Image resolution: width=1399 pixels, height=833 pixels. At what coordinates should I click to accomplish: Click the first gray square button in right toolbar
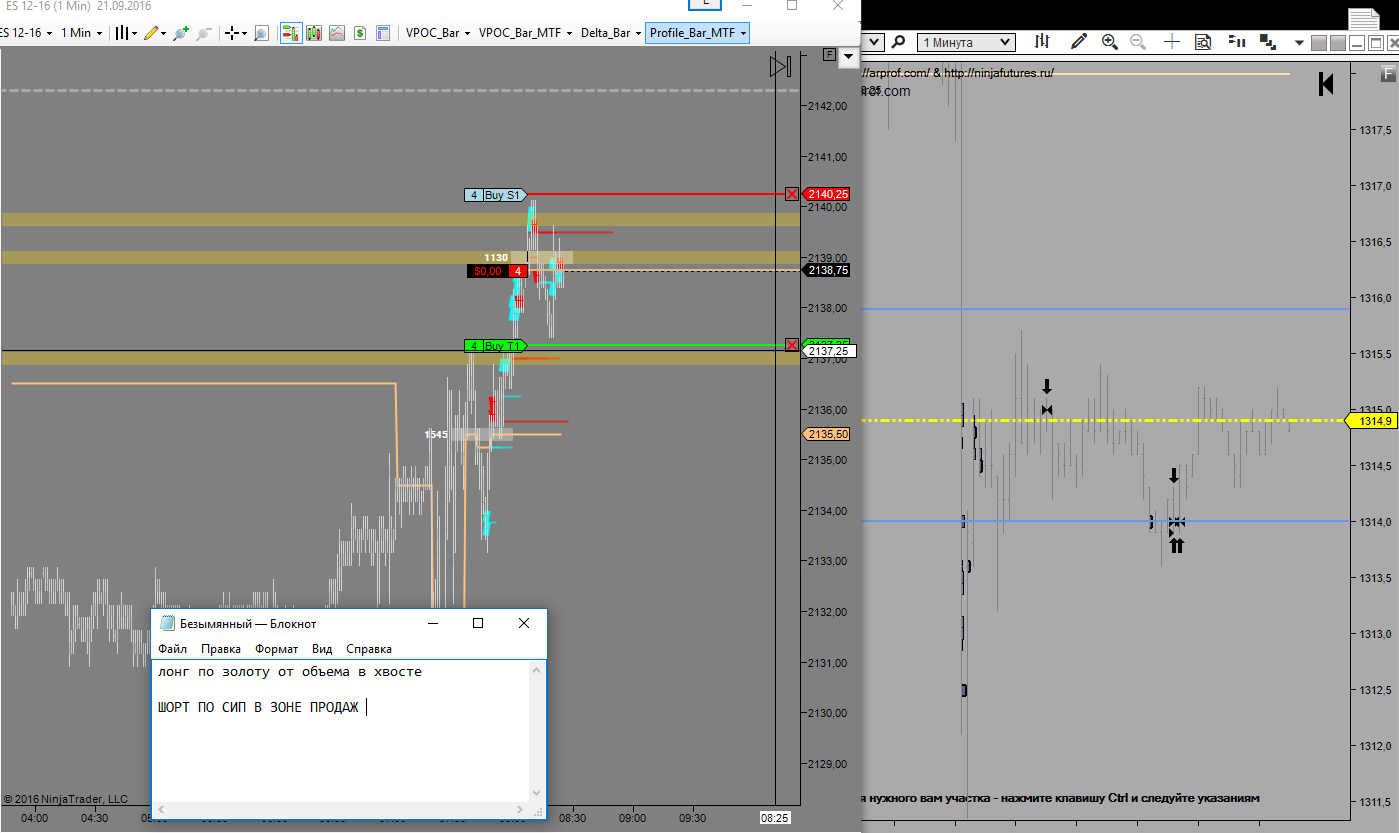point(1318,43)
